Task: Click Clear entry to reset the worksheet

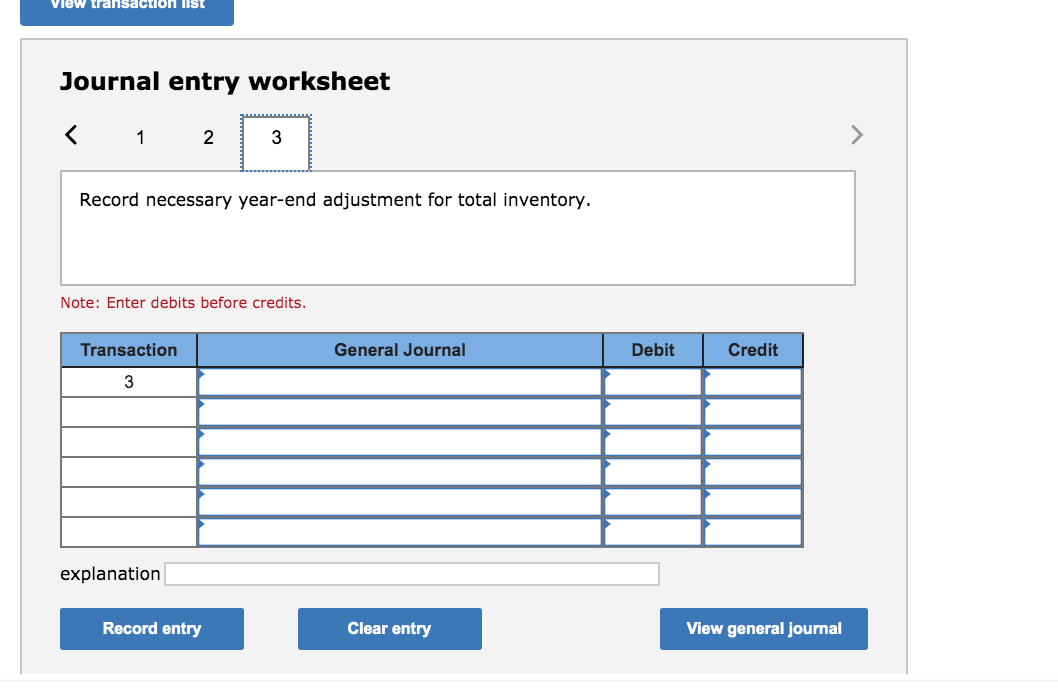Action: [389, 629]
